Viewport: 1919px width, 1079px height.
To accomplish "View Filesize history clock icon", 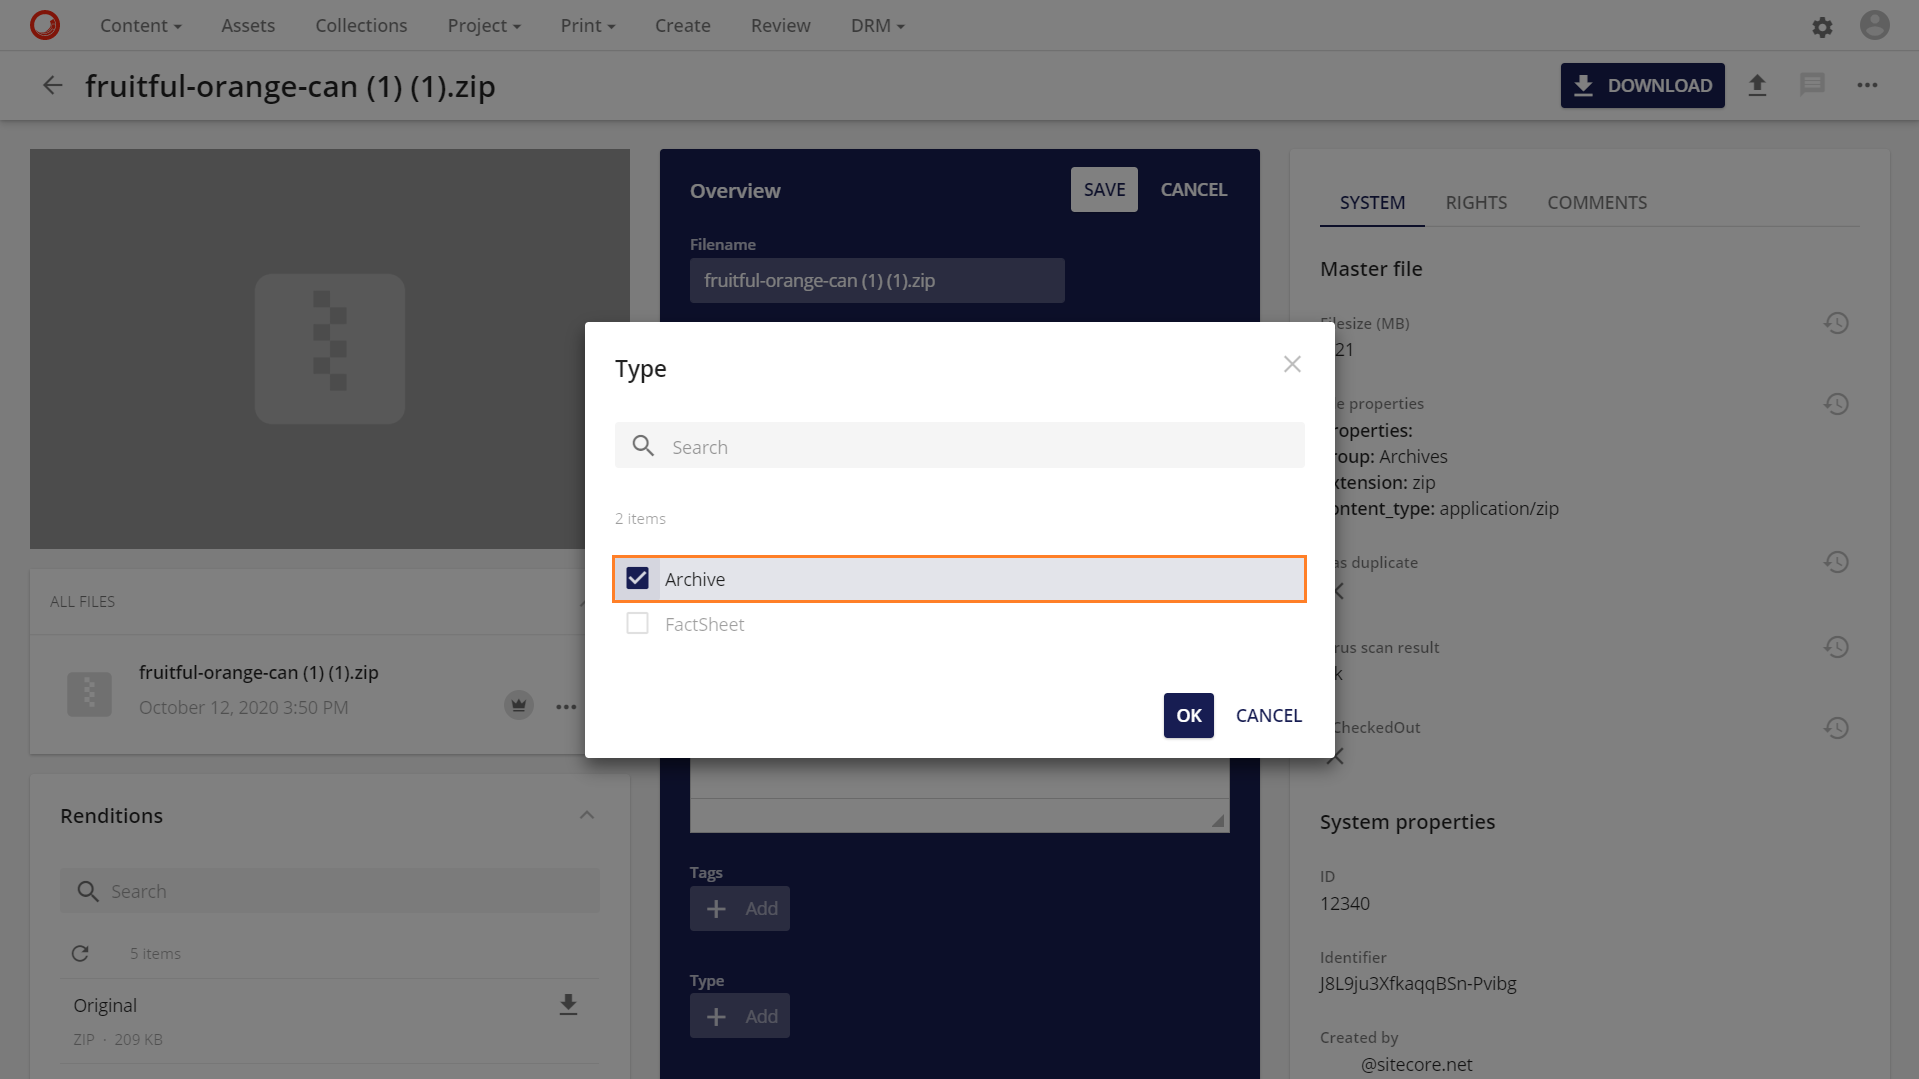I will click(x=1836, y=323).
